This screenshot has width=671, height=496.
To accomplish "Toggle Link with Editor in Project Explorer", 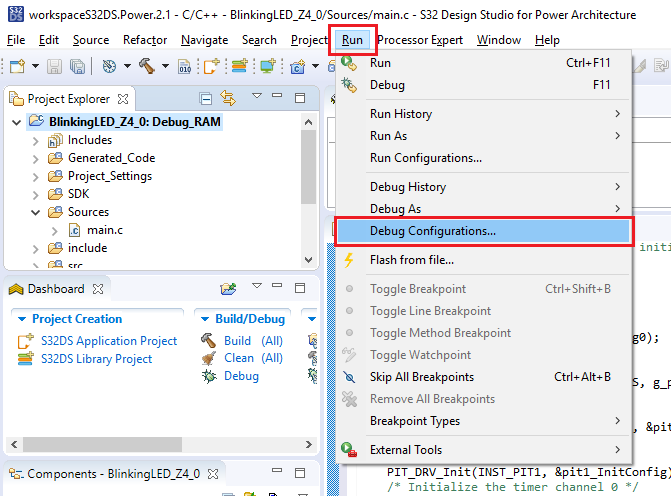I will coord(228,98).
